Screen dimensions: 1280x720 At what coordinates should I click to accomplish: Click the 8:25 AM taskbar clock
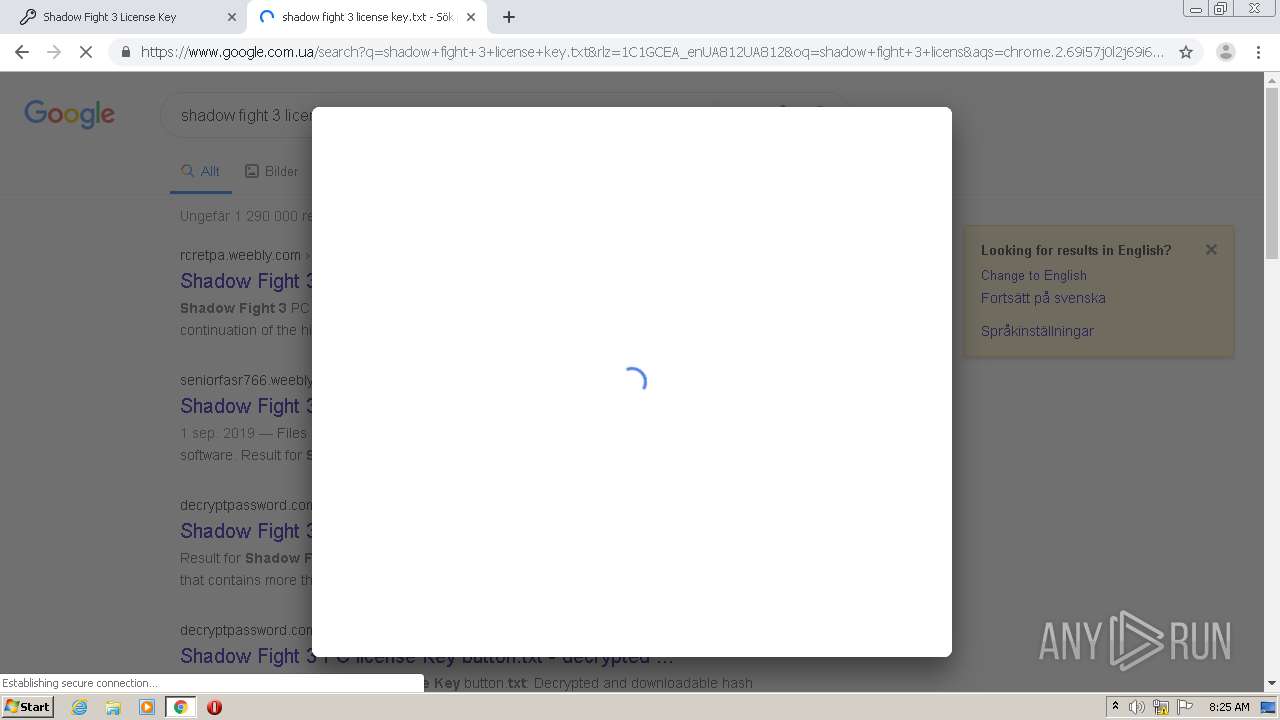click(1229, 707)
